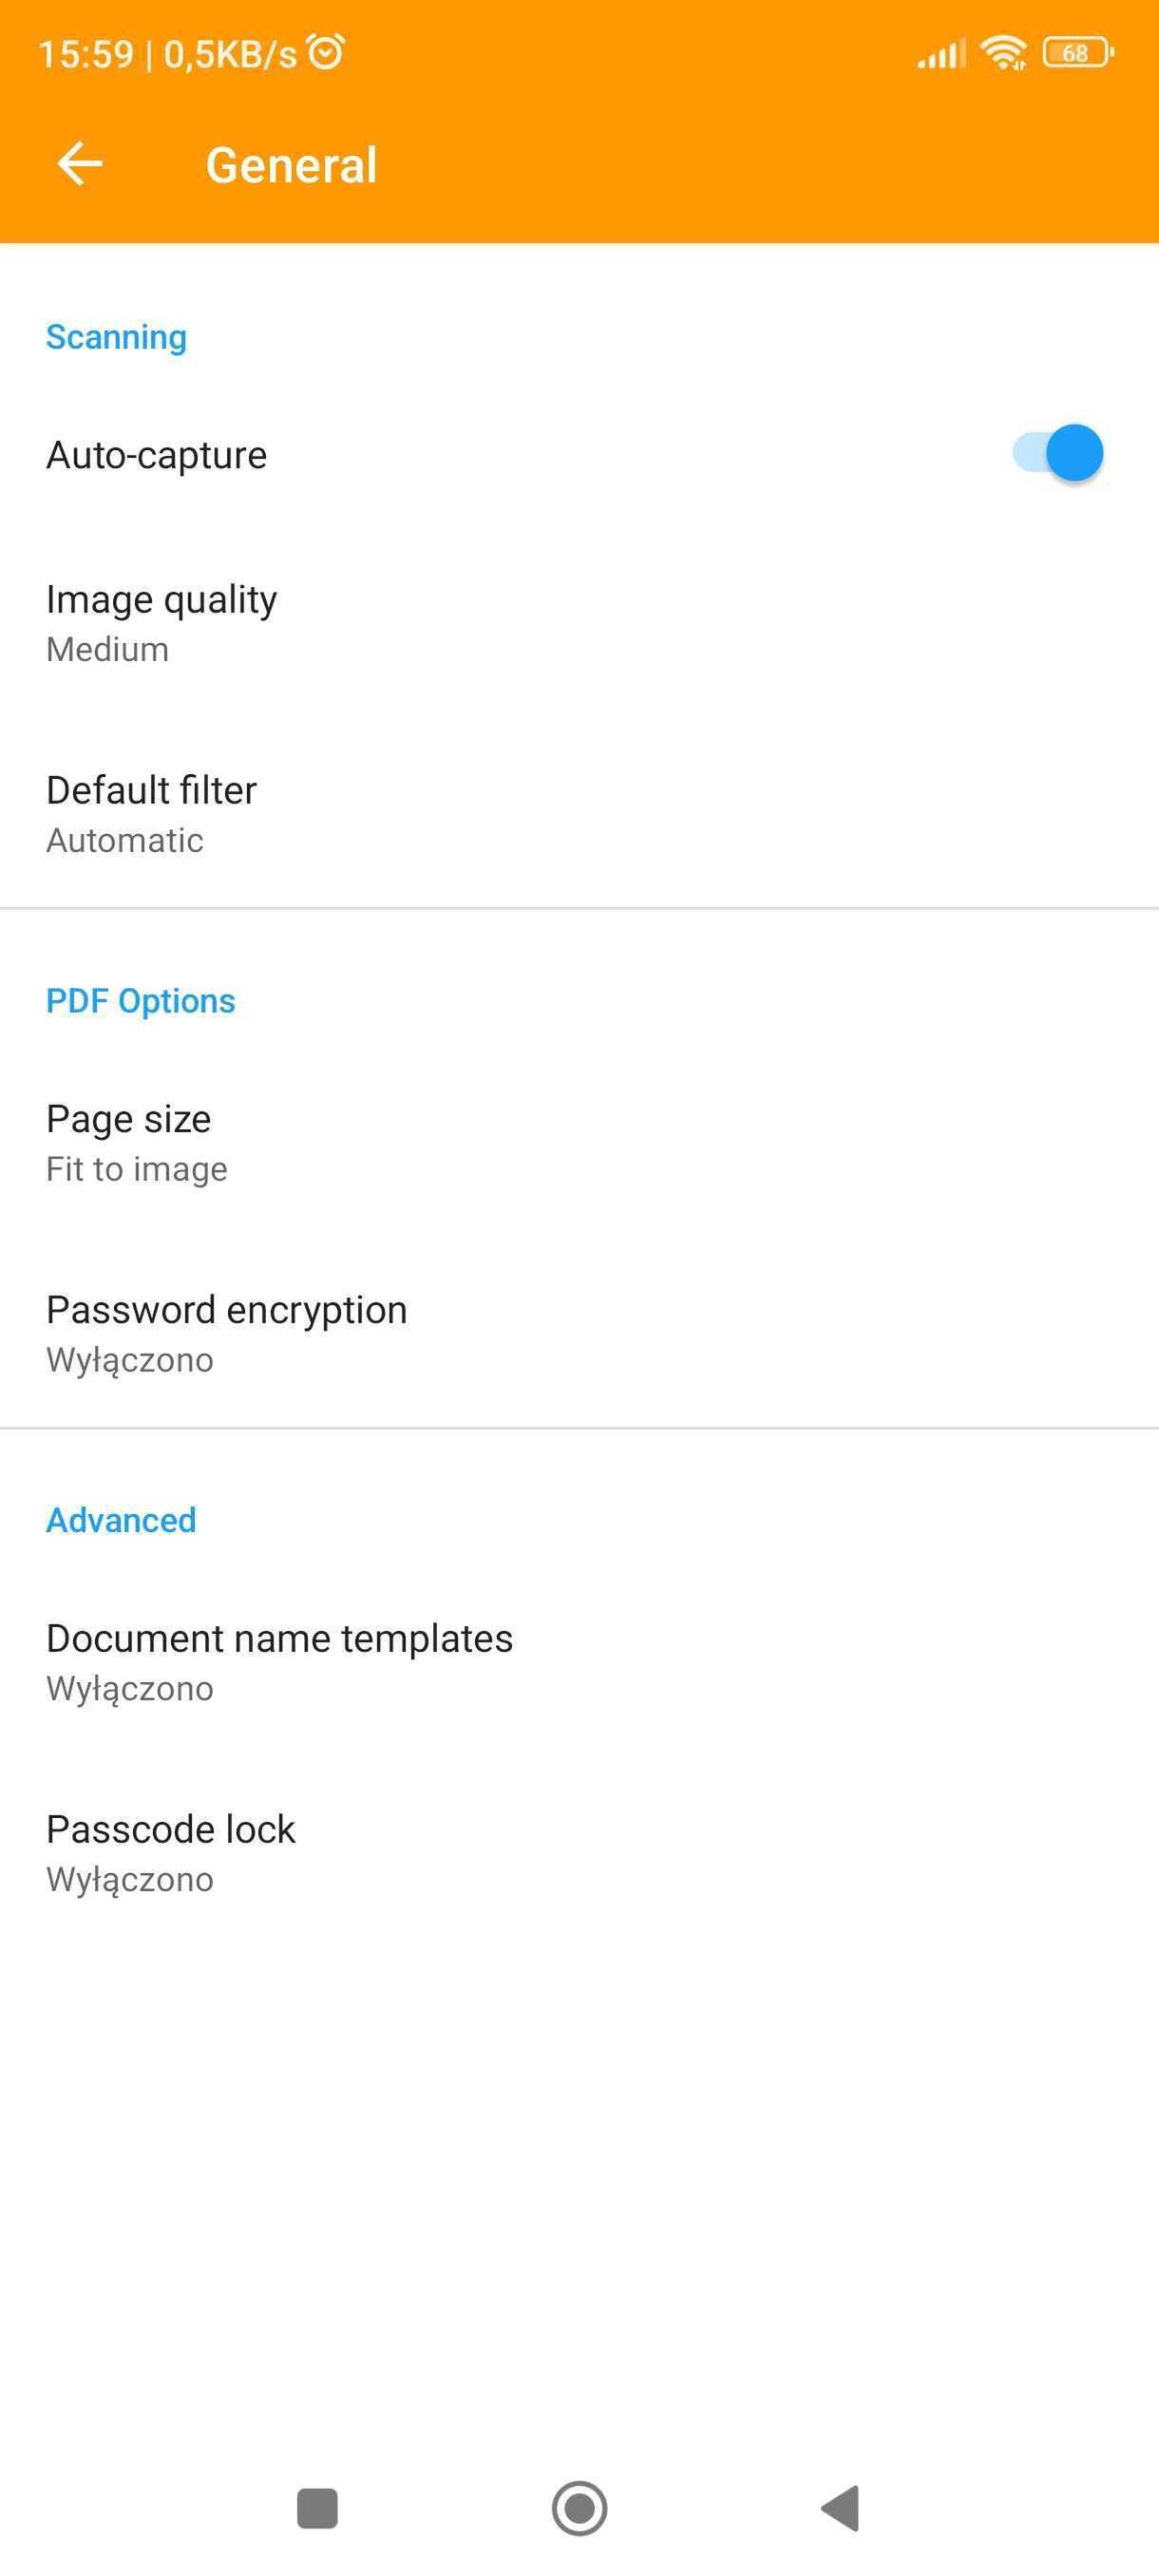Screen dimensions: 1159x2576
Task: Toggle the Auto-capture switch off
Action: (x=1057, y=453)
